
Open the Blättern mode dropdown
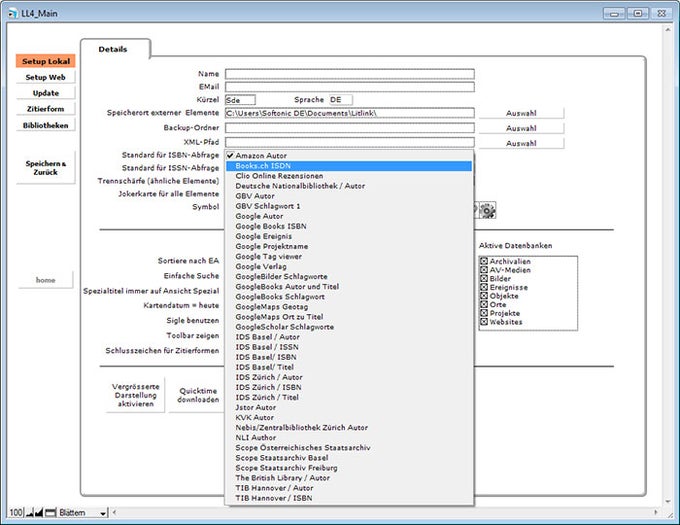(x=82, y=513)
